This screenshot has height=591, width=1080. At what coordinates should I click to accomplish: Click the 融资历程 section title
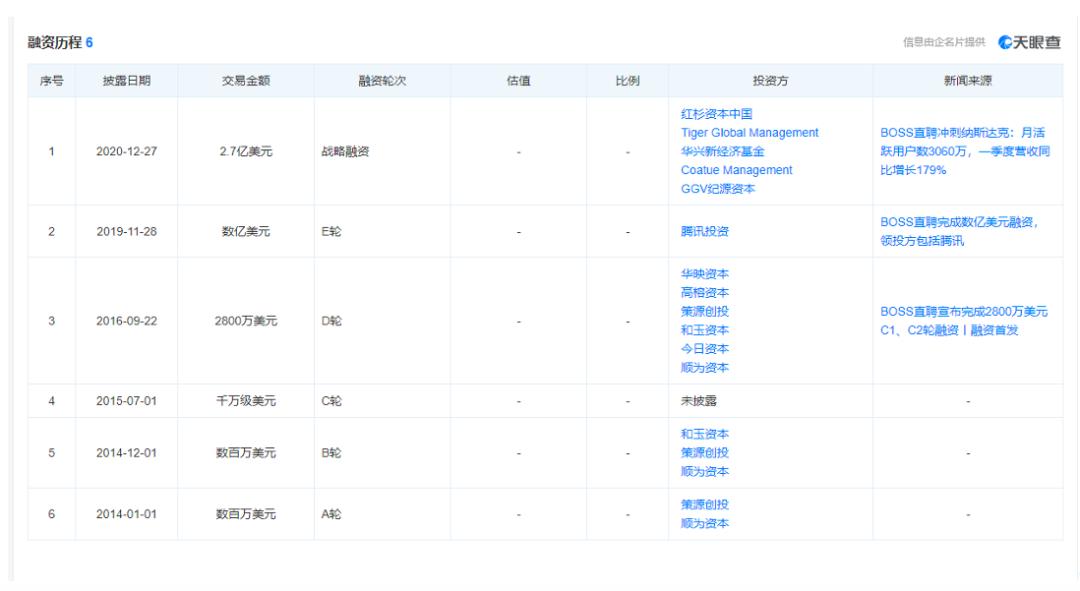(55, 42)
